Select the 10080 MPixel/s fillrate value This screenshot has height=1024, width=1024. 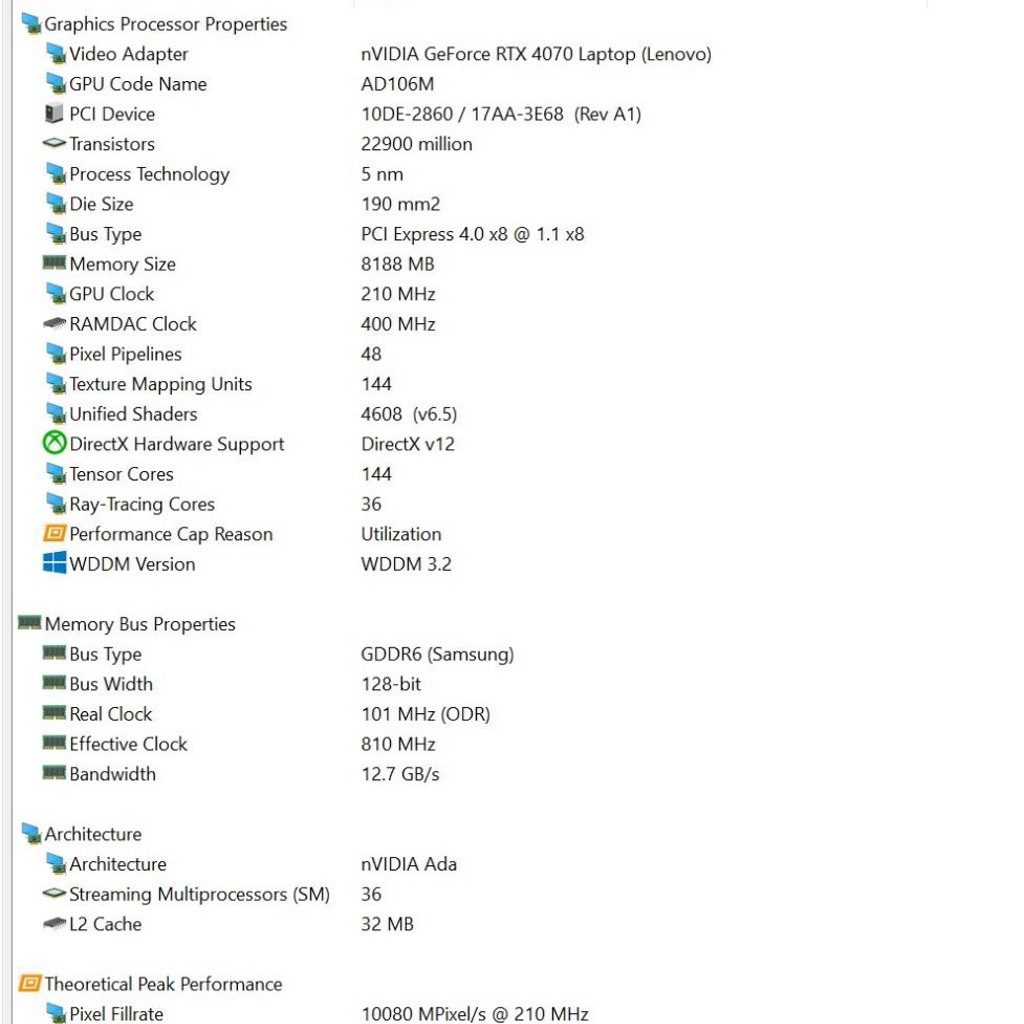(474, 1014)
